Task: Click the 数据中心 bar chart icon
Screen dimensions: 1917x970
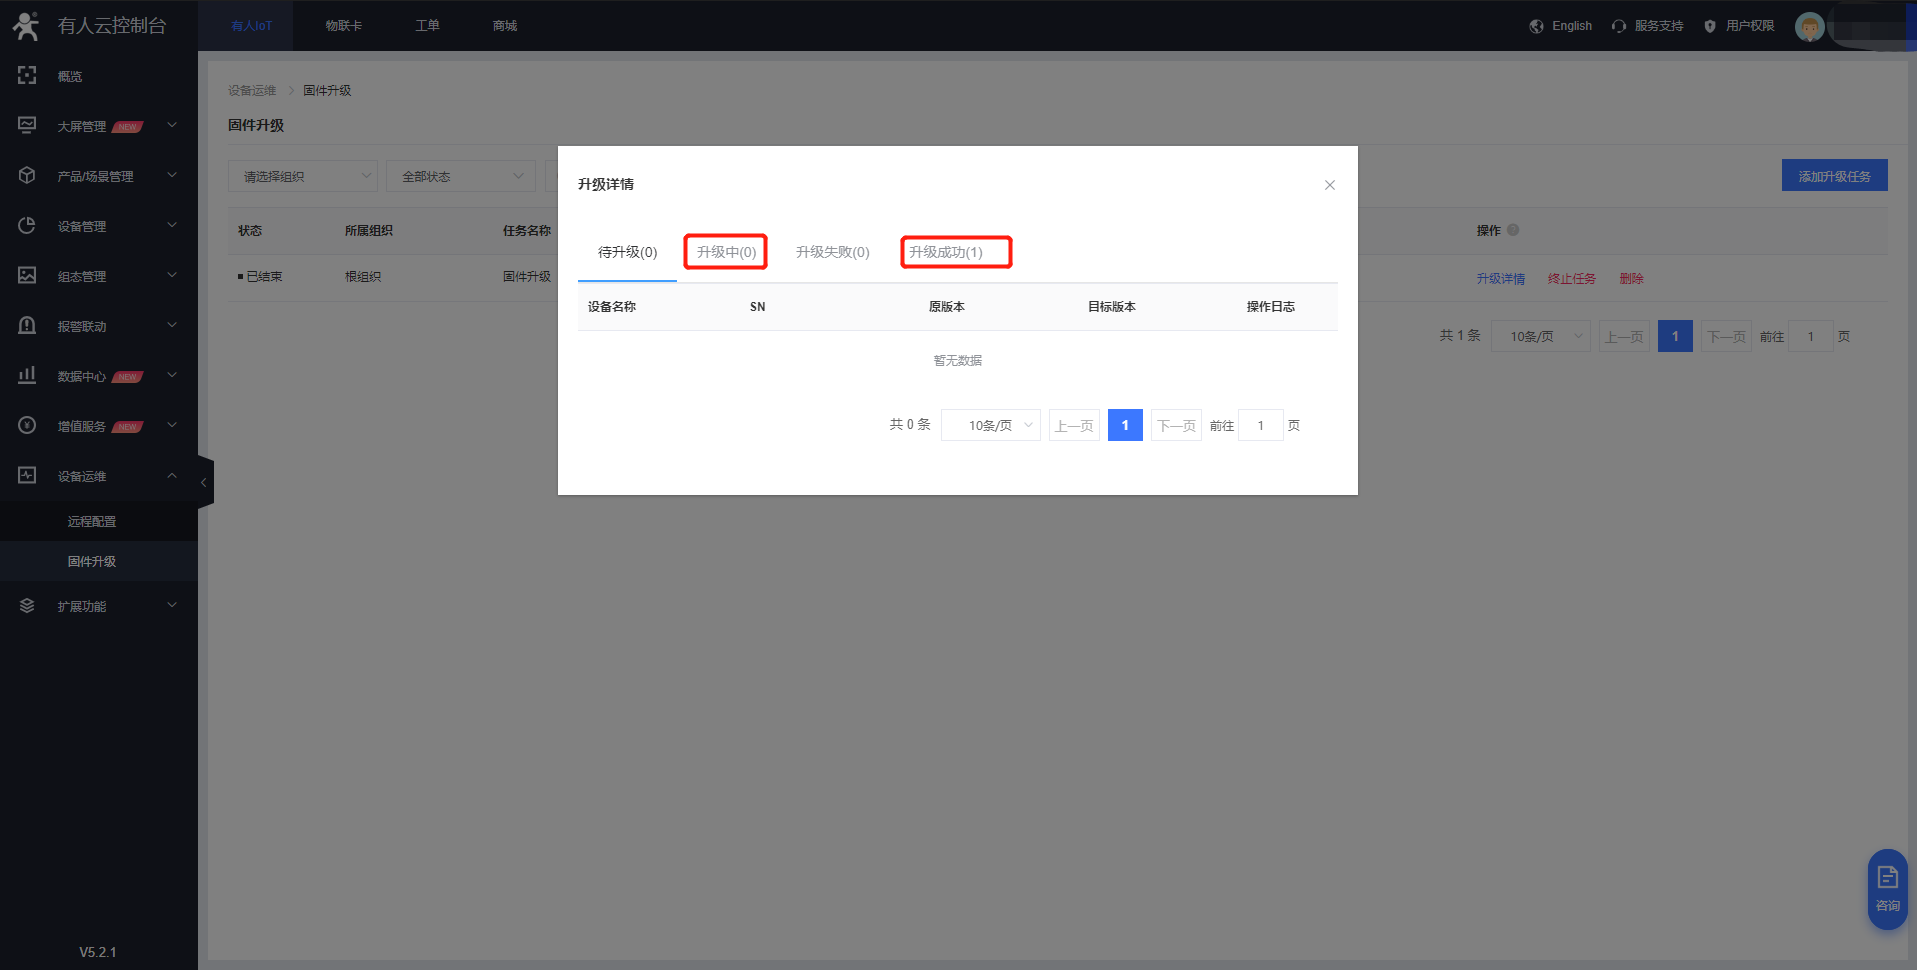Action: (x=27, y=375)
